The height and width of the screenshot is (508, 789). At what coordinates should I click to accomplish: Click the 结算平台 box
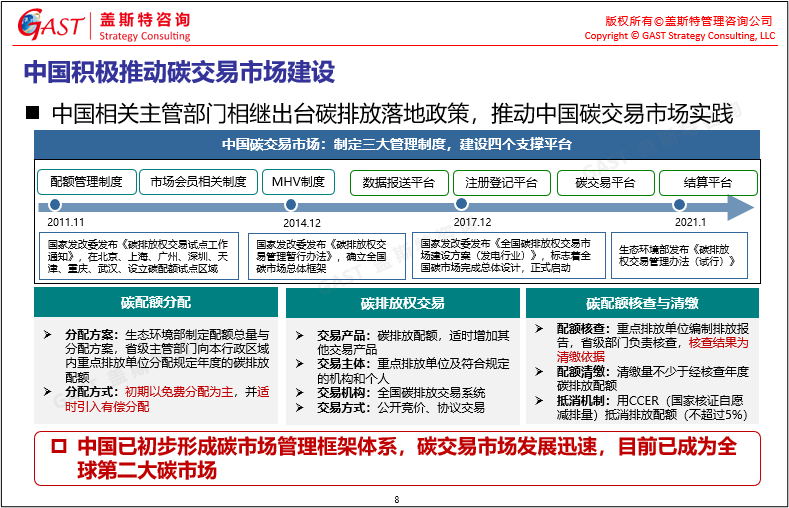point(708,183)
